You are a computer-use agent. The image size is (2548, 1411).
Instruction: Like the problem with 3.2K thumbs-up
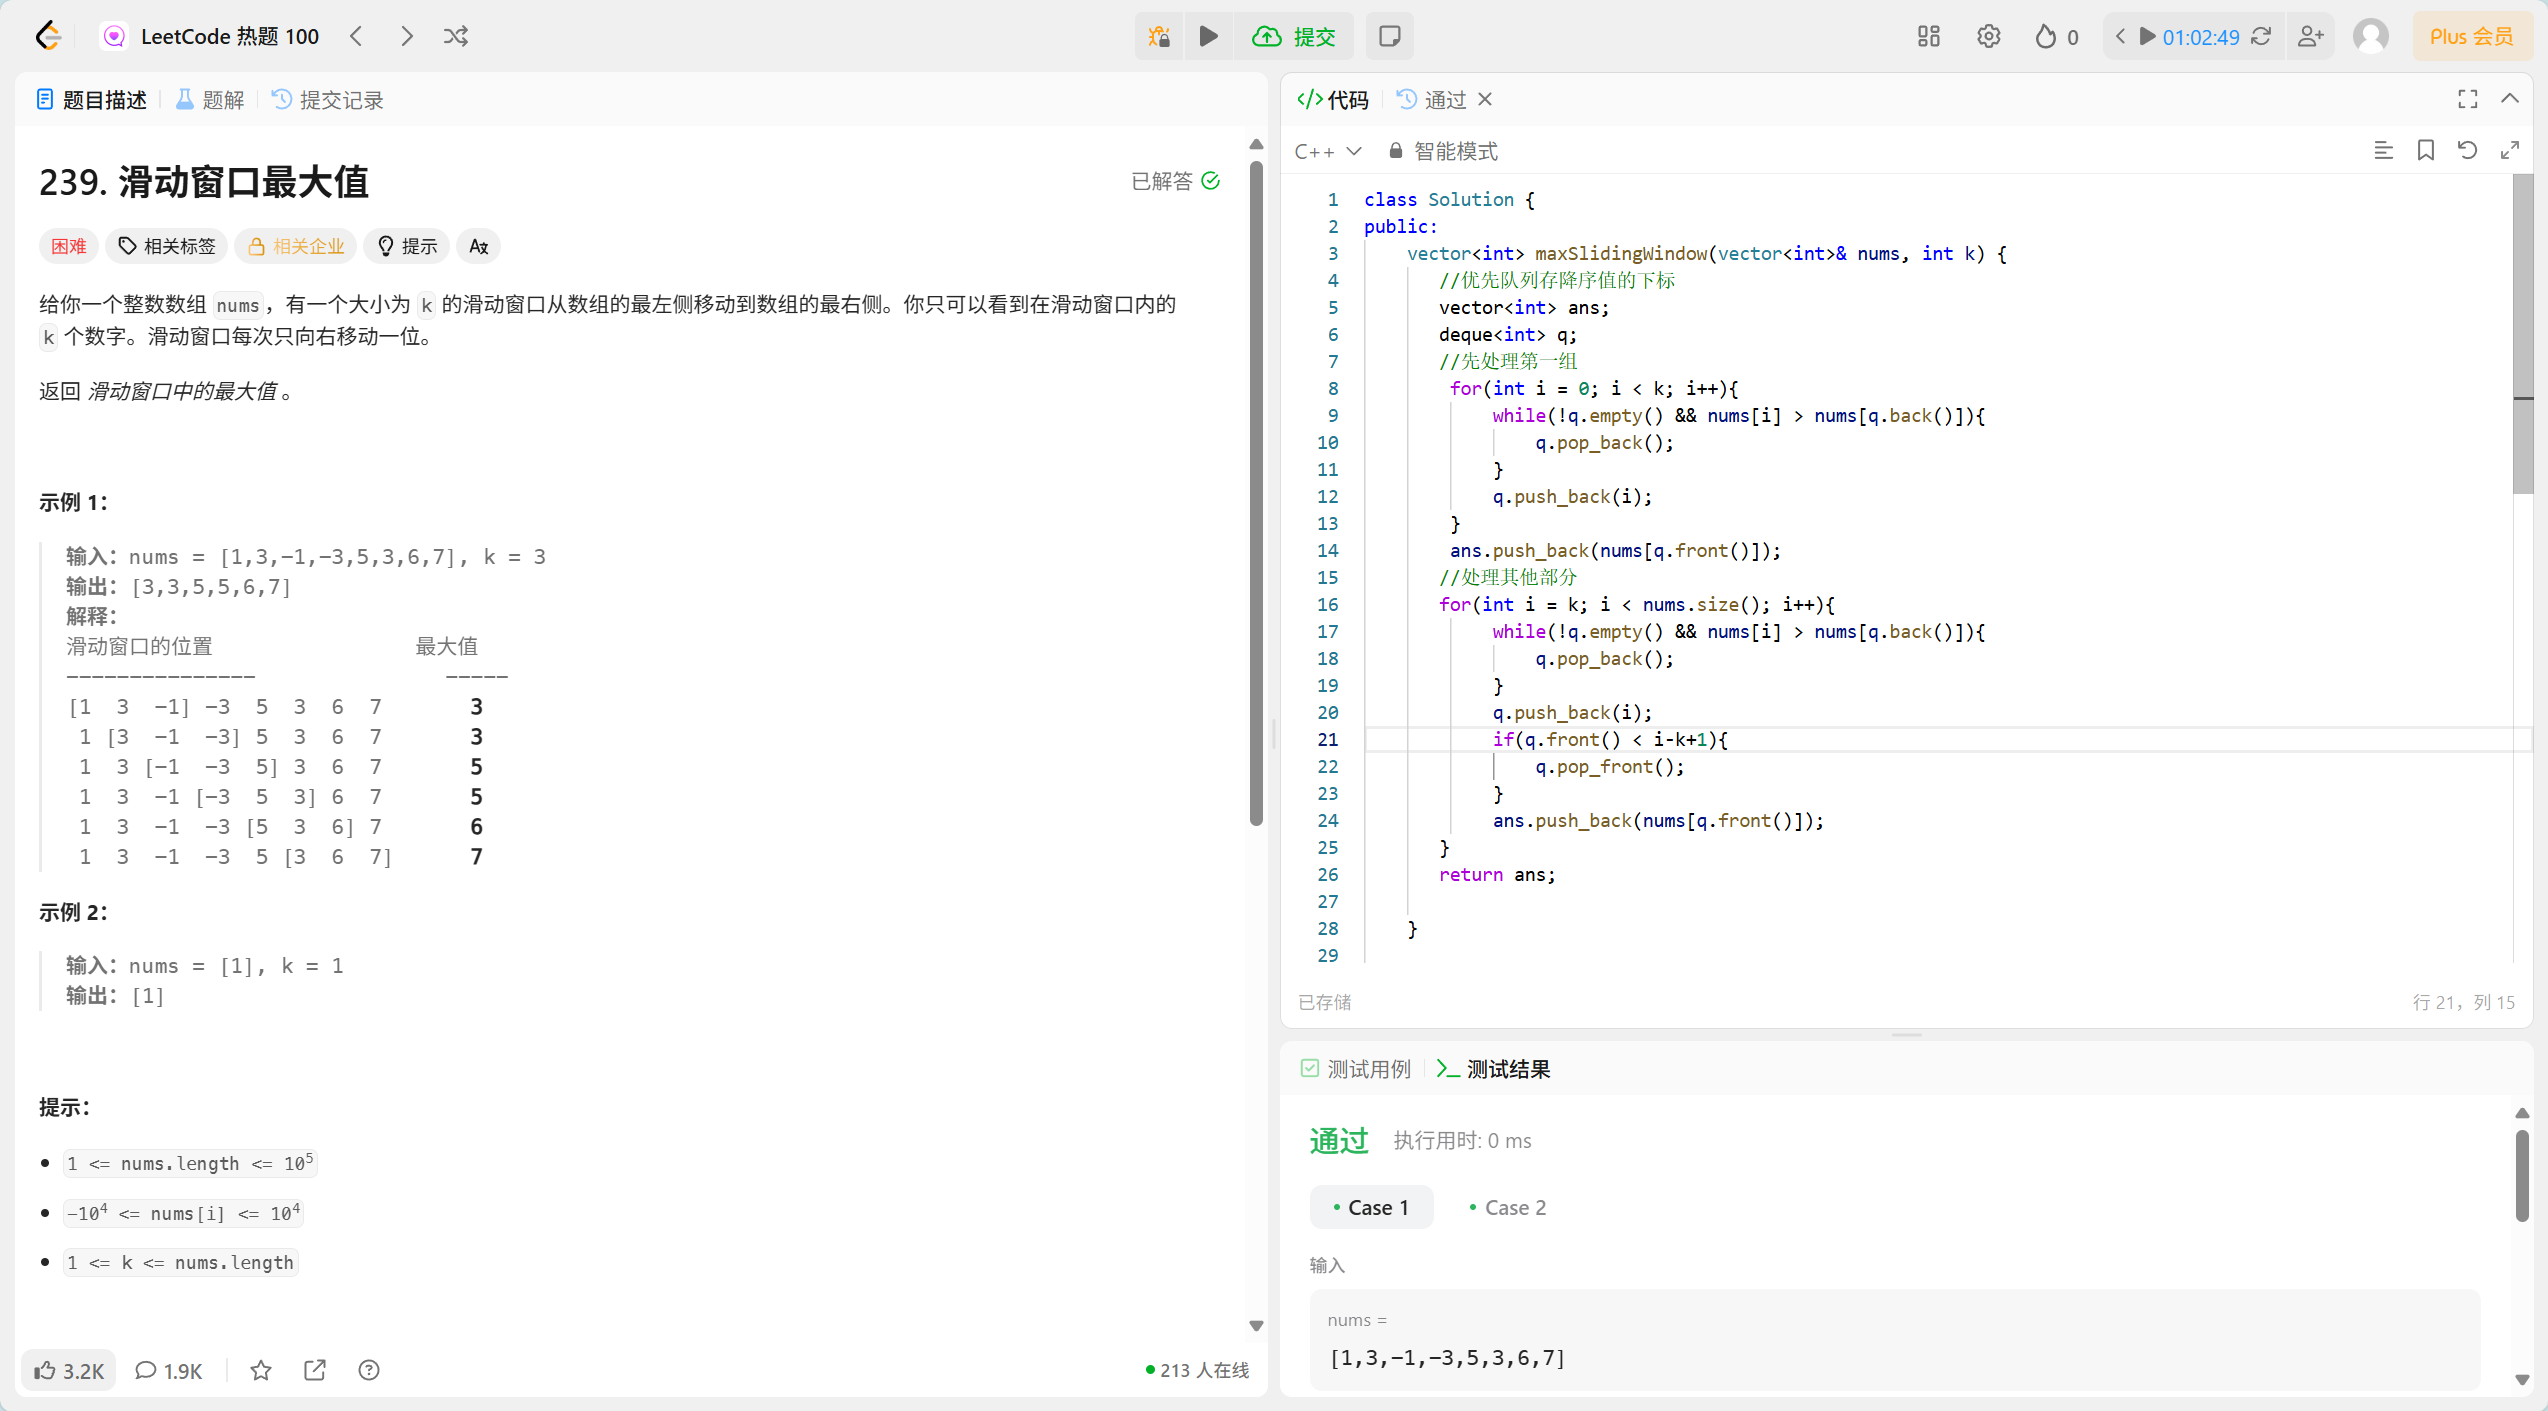click(69, 1370)
